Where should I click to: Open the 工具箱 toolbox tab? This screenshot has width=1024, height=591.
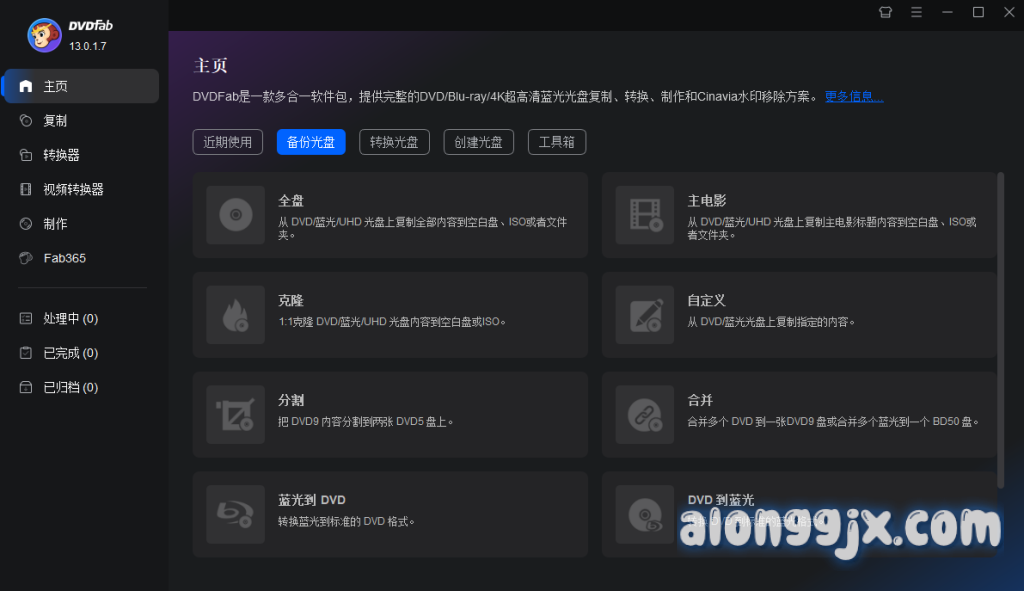tap(557, 142)
